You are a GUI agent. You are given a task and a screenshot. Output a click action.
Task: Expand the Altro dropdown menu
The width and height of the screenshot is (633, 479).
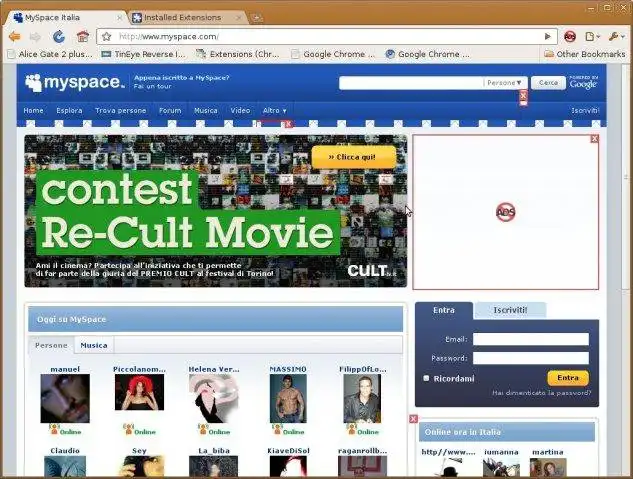tap(275, 111)
